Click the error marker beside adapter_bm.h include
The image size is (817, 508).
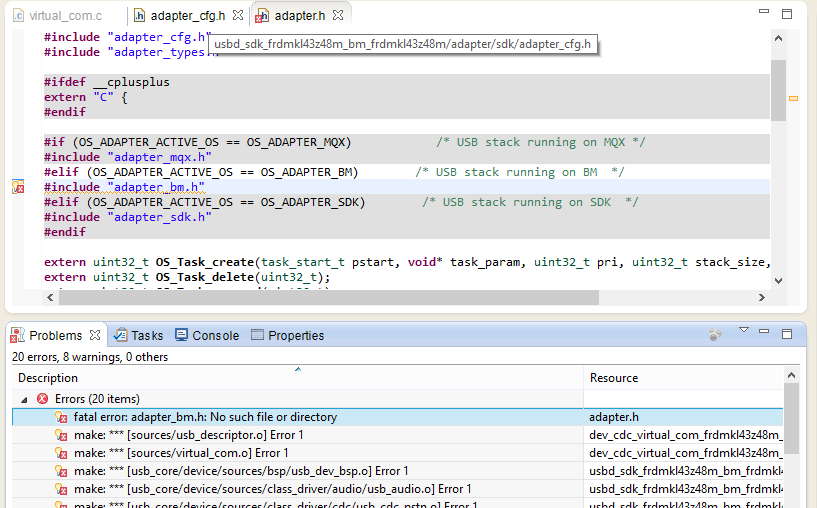click(18, 187)
